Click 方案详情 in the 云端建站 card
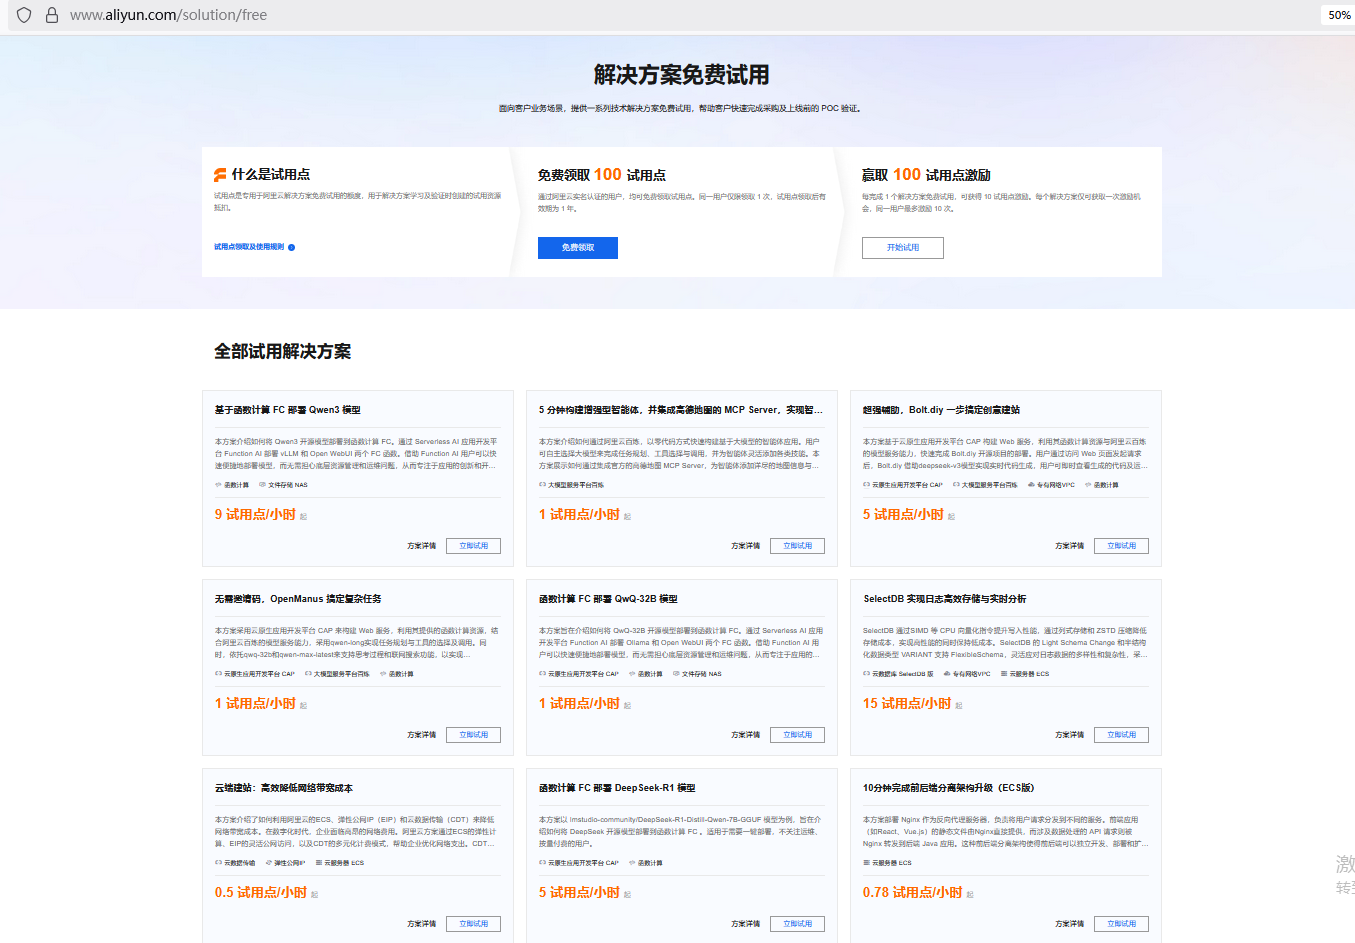 (x=421, y=924)
